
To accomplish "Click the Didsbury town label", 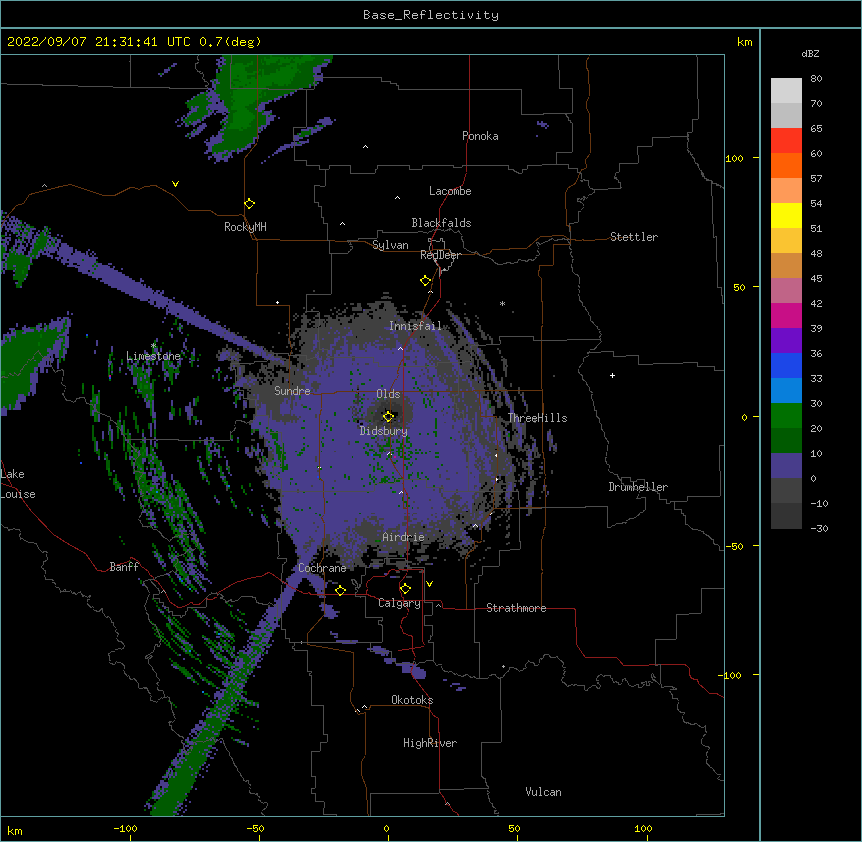I will click(384, 431).
